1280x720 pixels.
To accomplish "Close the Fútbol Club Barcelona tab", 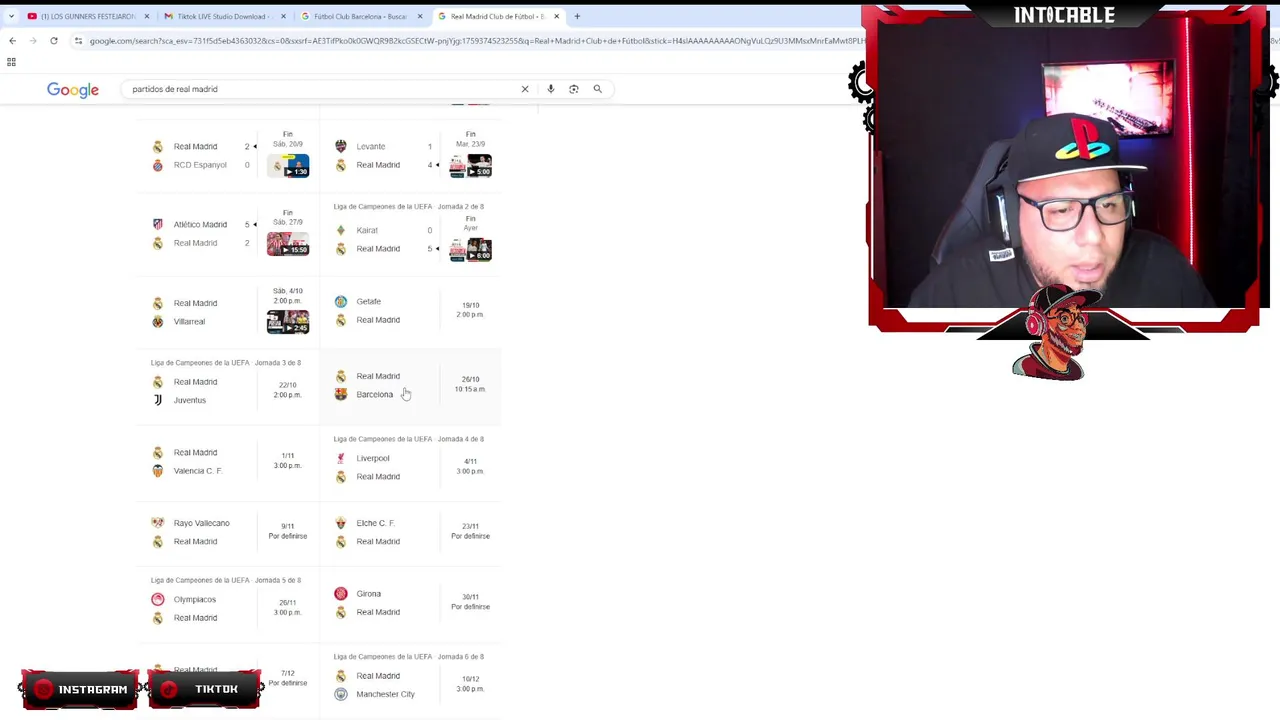I will [420, 16].
